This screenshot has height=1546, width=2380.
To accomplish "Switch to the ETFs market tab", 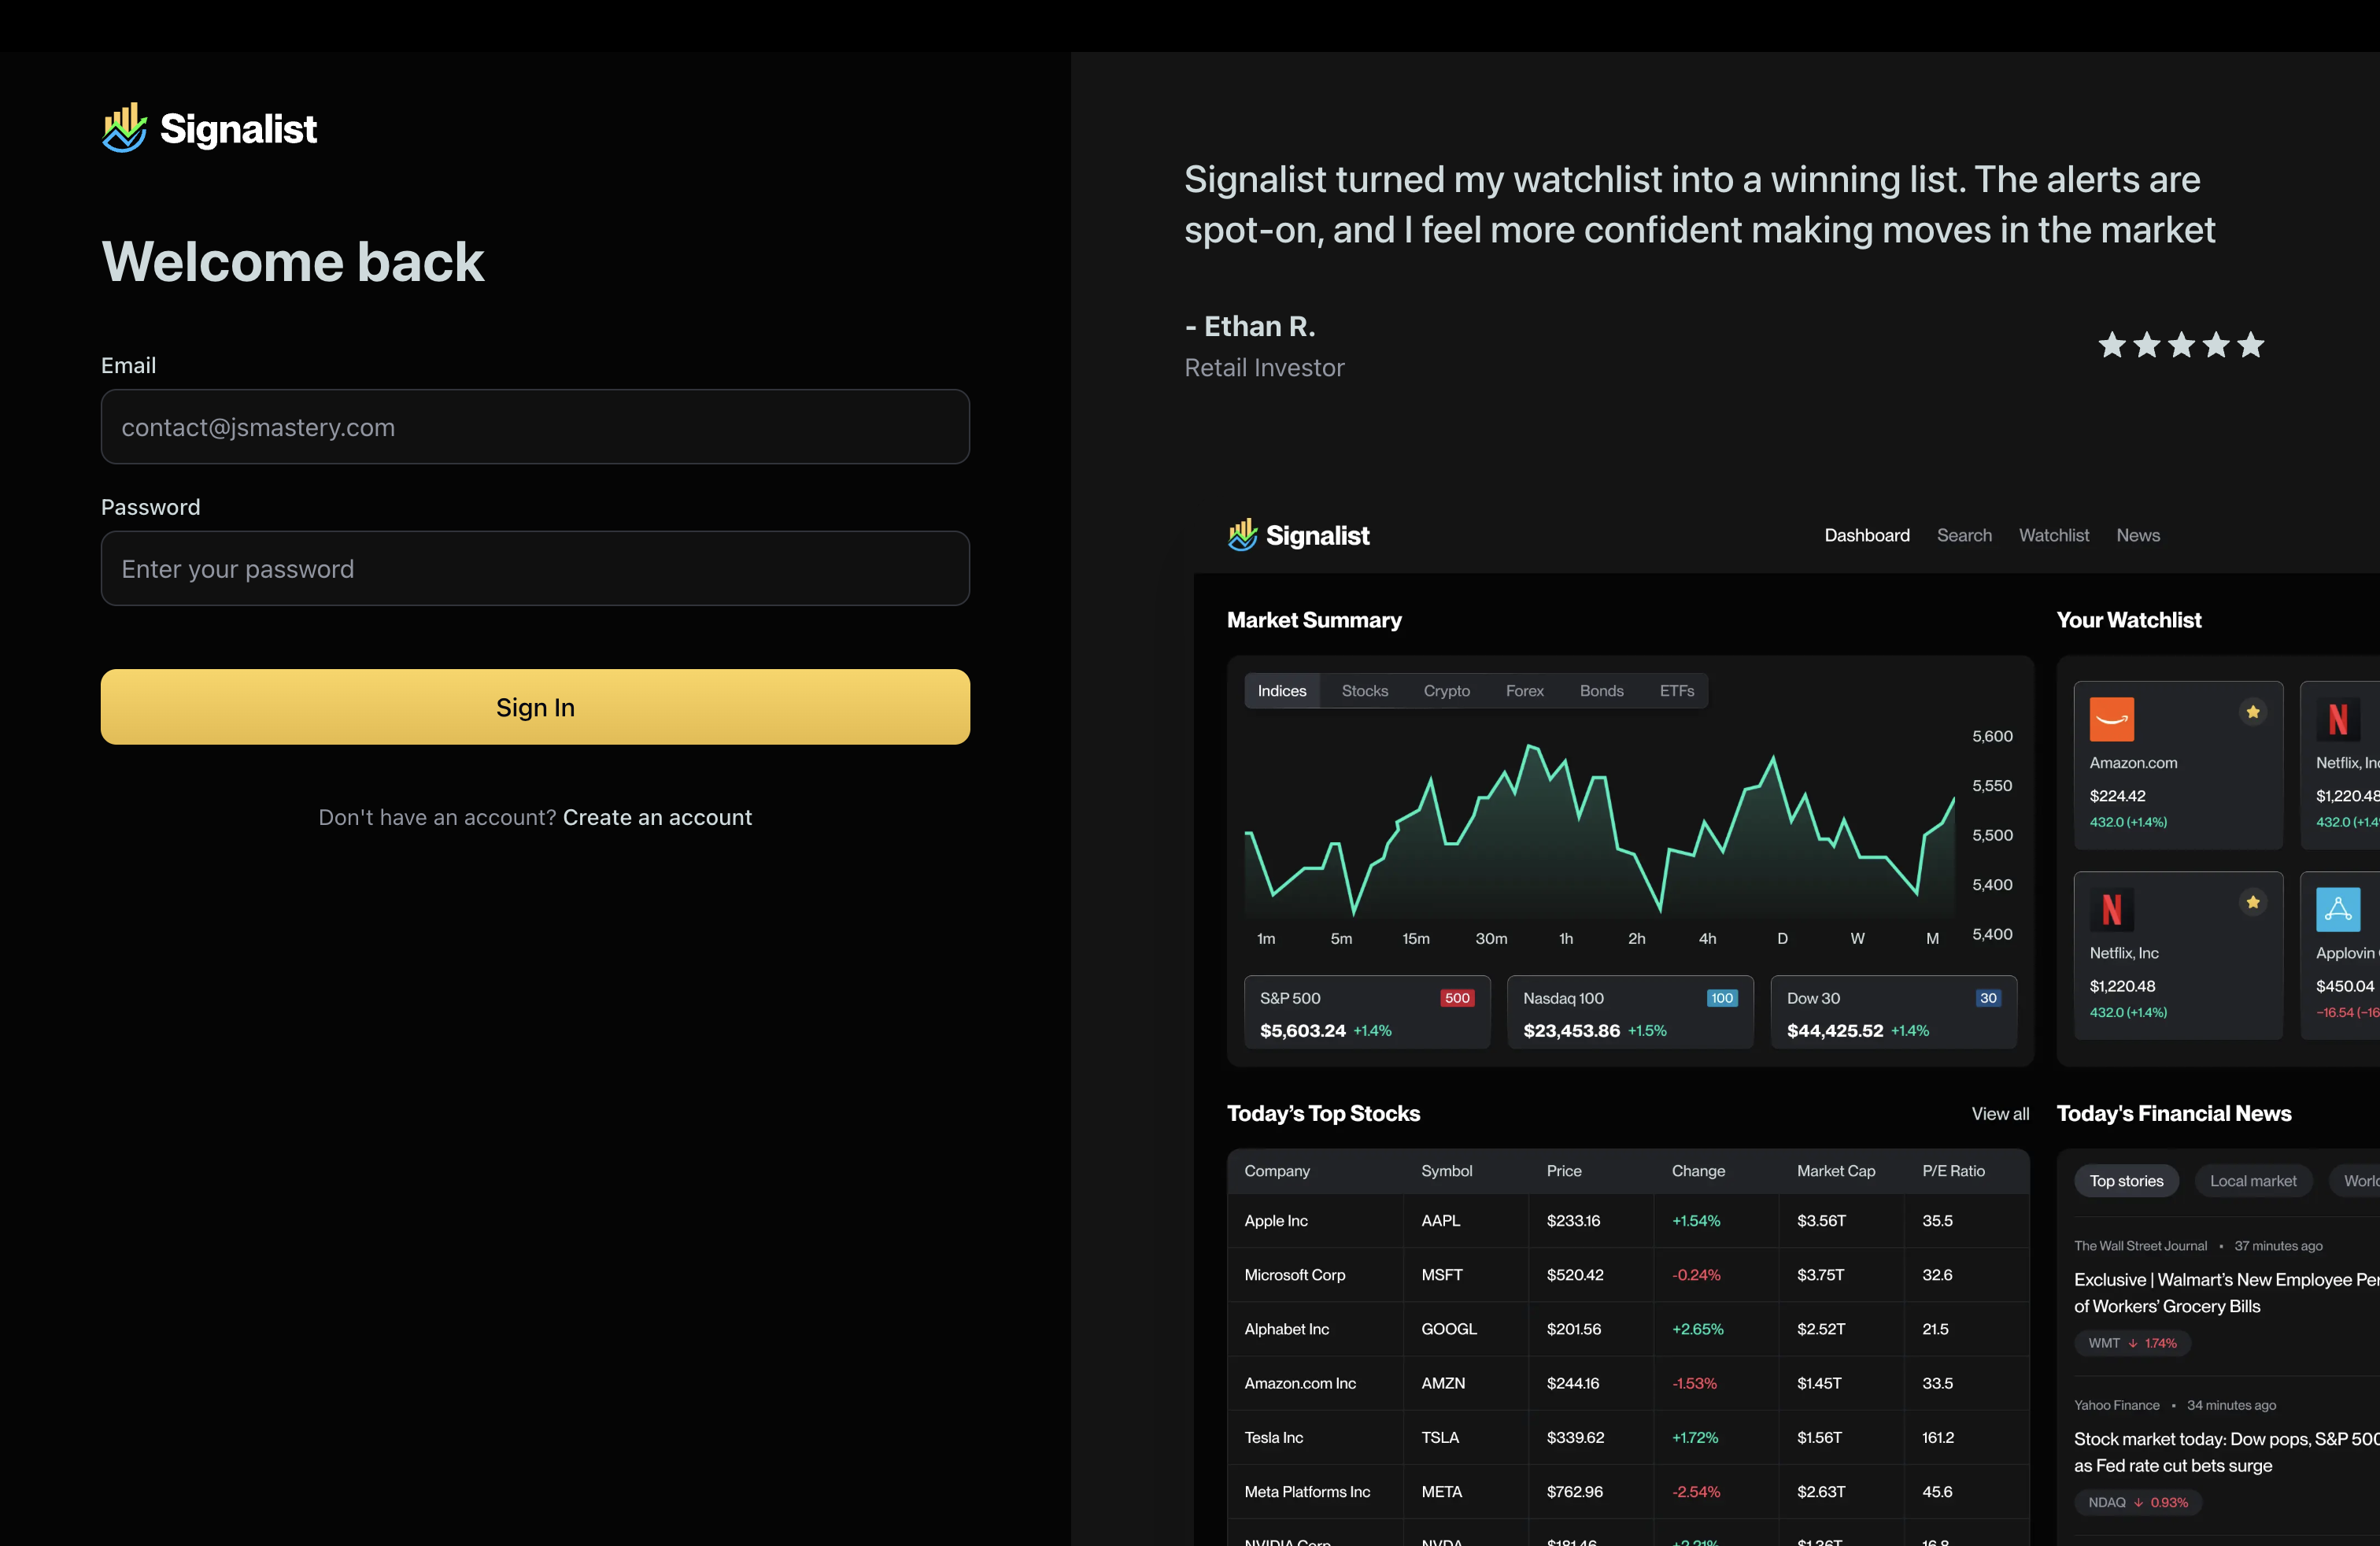I will pyautogui.click(x=1676, y=691).
